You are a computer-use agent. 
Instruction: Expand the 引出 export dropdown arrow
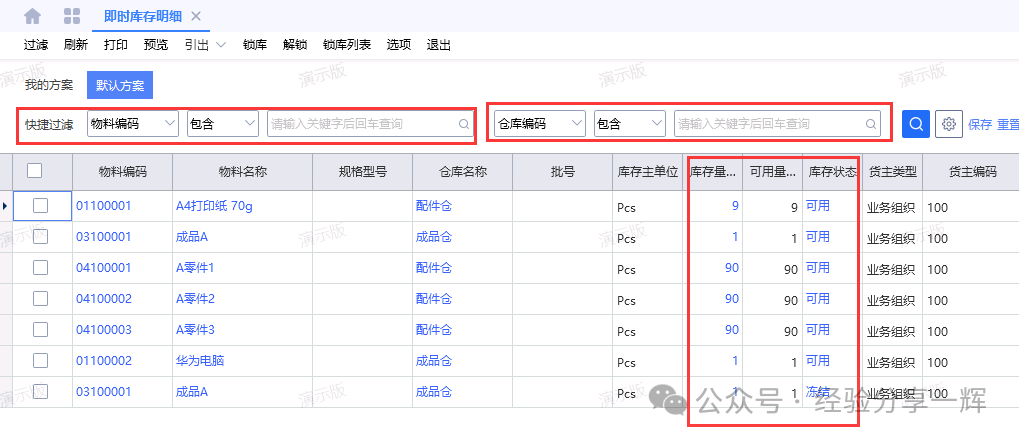coord(221,45)
